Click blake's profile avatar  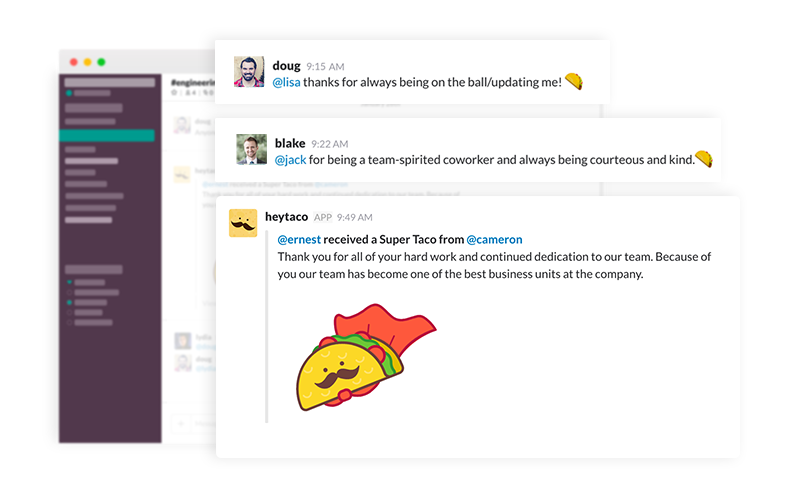click(252, 149)
